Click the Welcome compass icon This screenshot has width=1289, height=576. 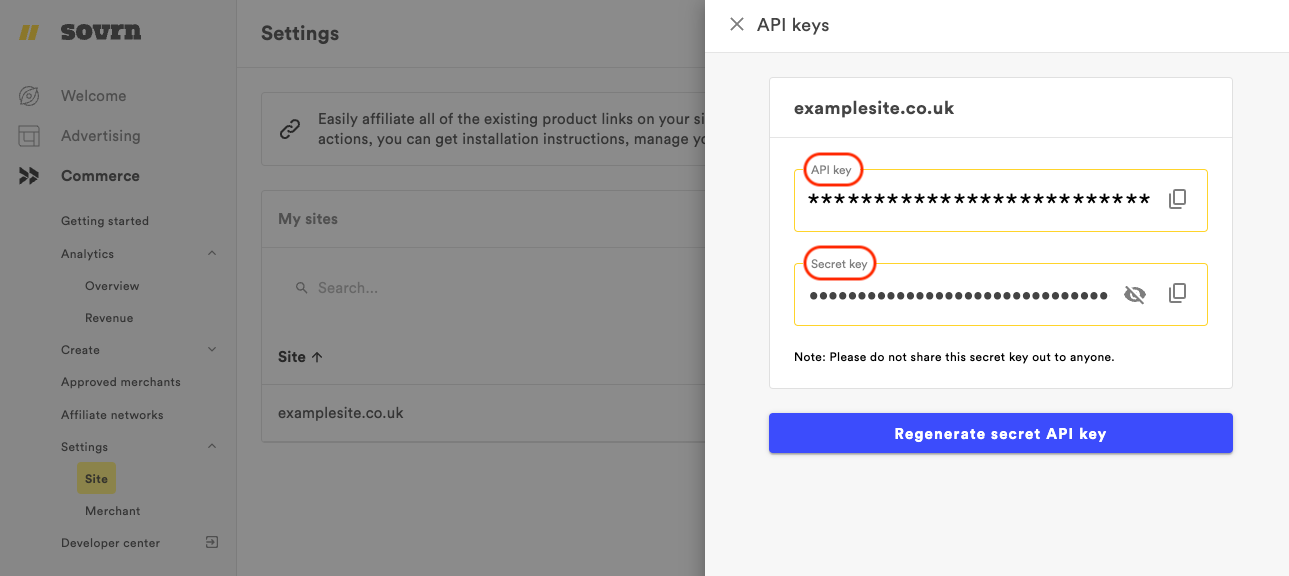click(x=29, y=96)
